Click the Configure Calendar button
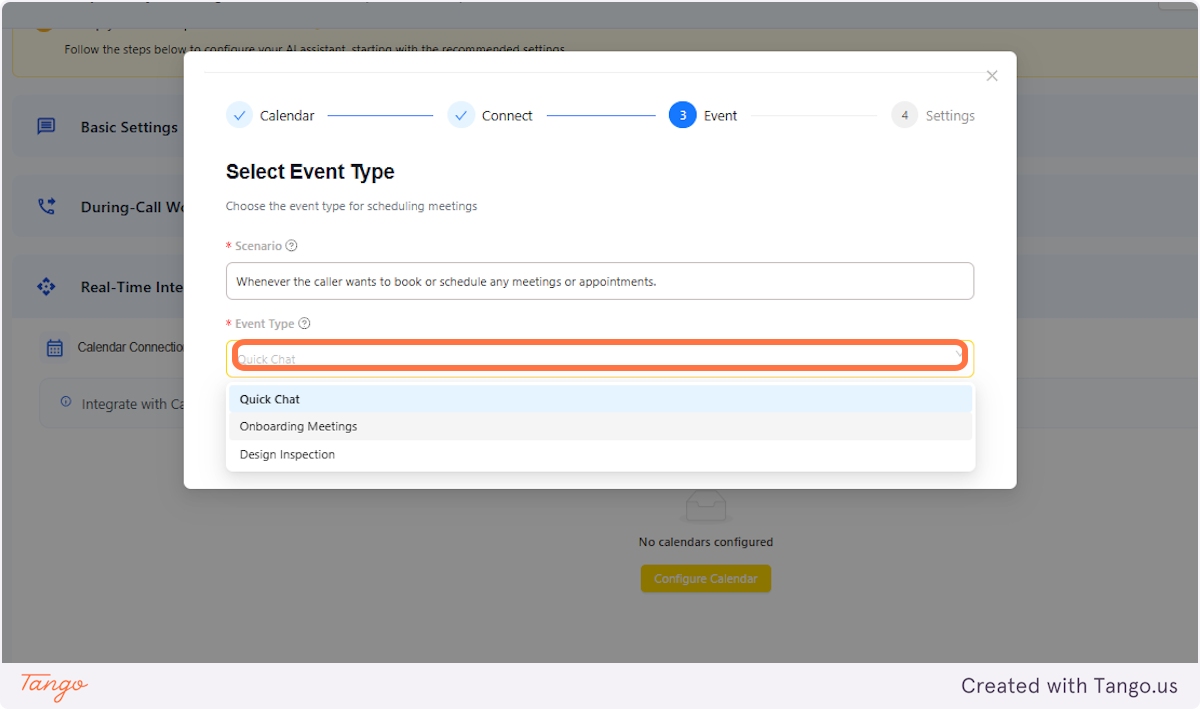Image resolution: width=1200 pixels, height=709 pixels. pos(705,578)
